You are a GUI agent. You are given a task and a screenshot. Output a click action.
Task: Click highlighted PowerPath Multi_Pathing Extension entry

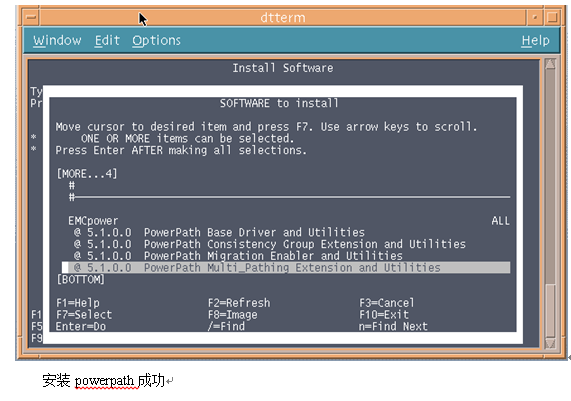click(286, 267)
